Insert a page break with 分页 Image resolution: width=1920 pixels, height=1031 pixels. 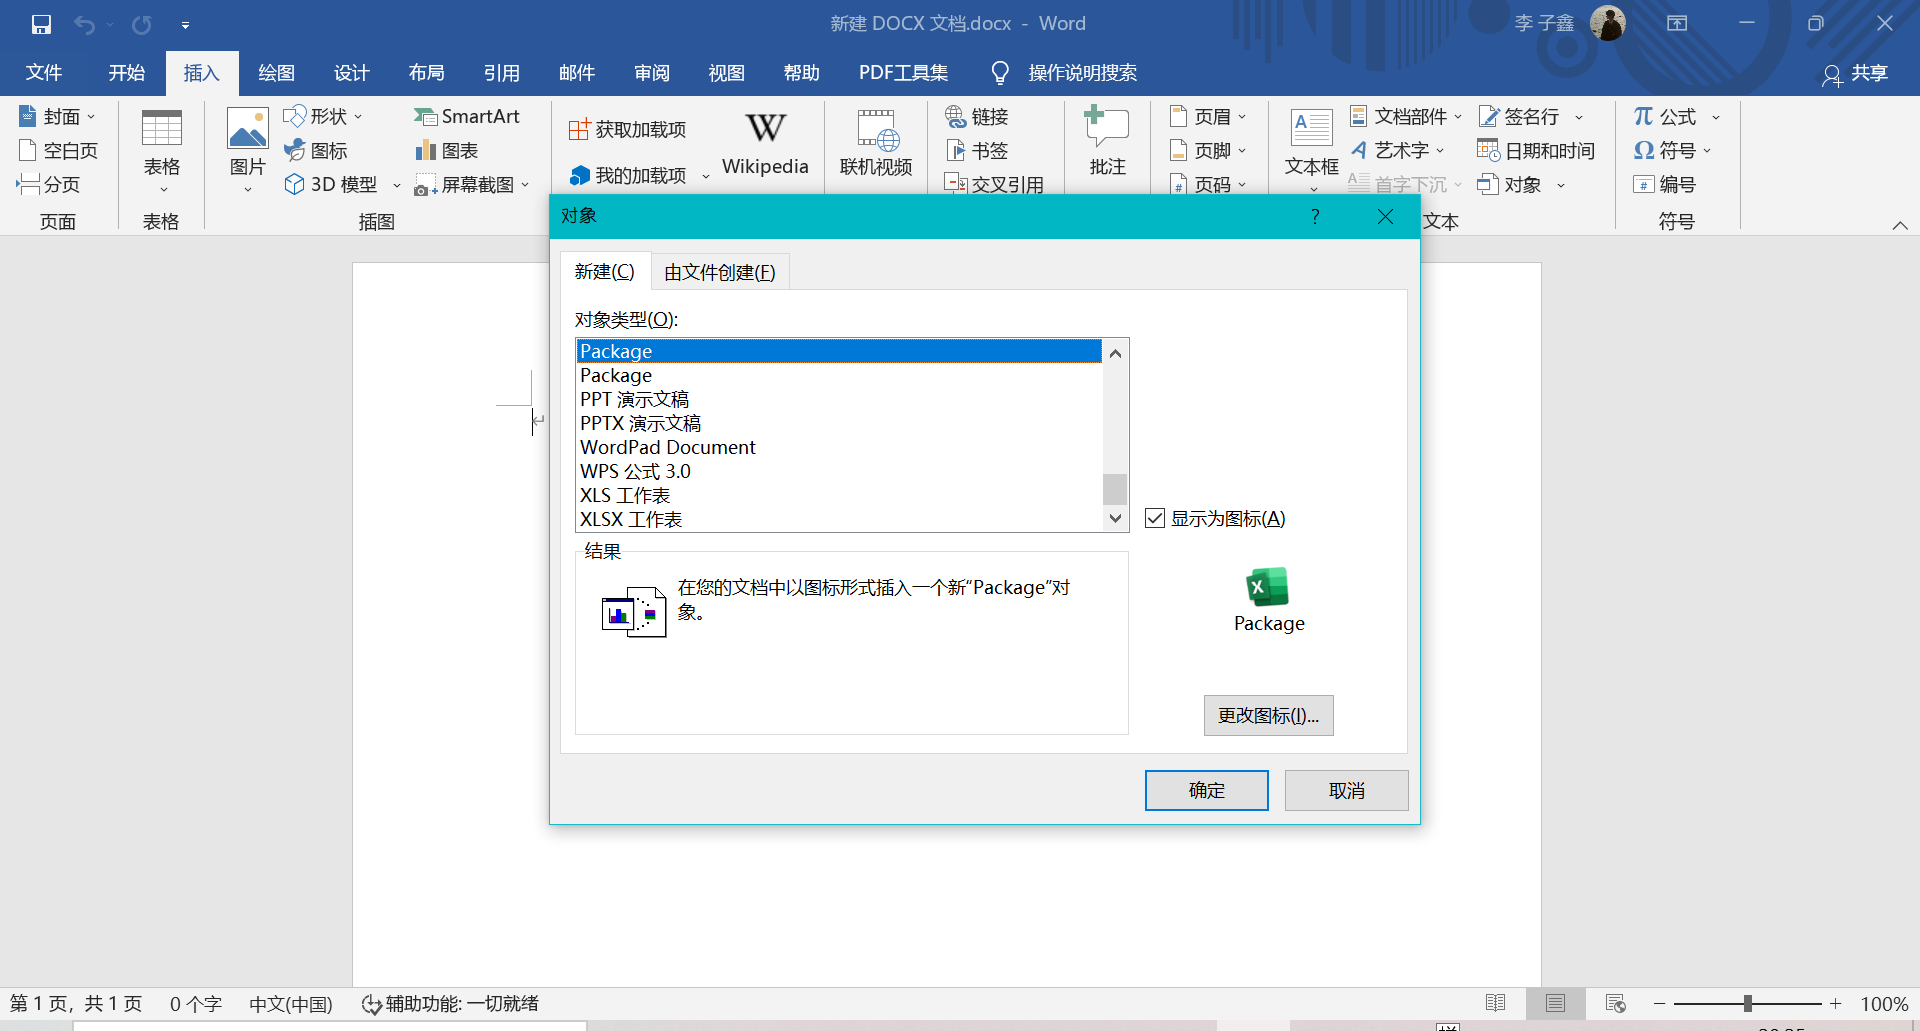pyautogui.click(x=48, y=184)
